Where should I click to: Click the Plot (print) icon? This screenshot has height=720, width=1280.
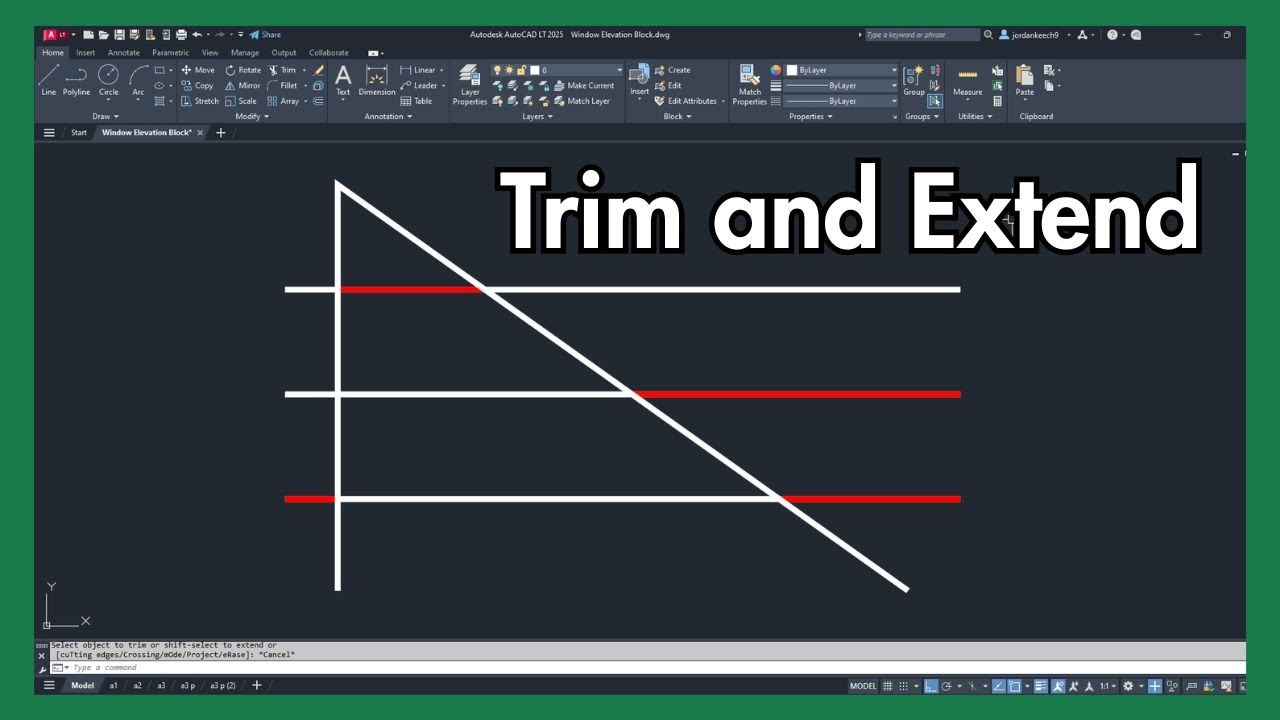coord(181,35)
